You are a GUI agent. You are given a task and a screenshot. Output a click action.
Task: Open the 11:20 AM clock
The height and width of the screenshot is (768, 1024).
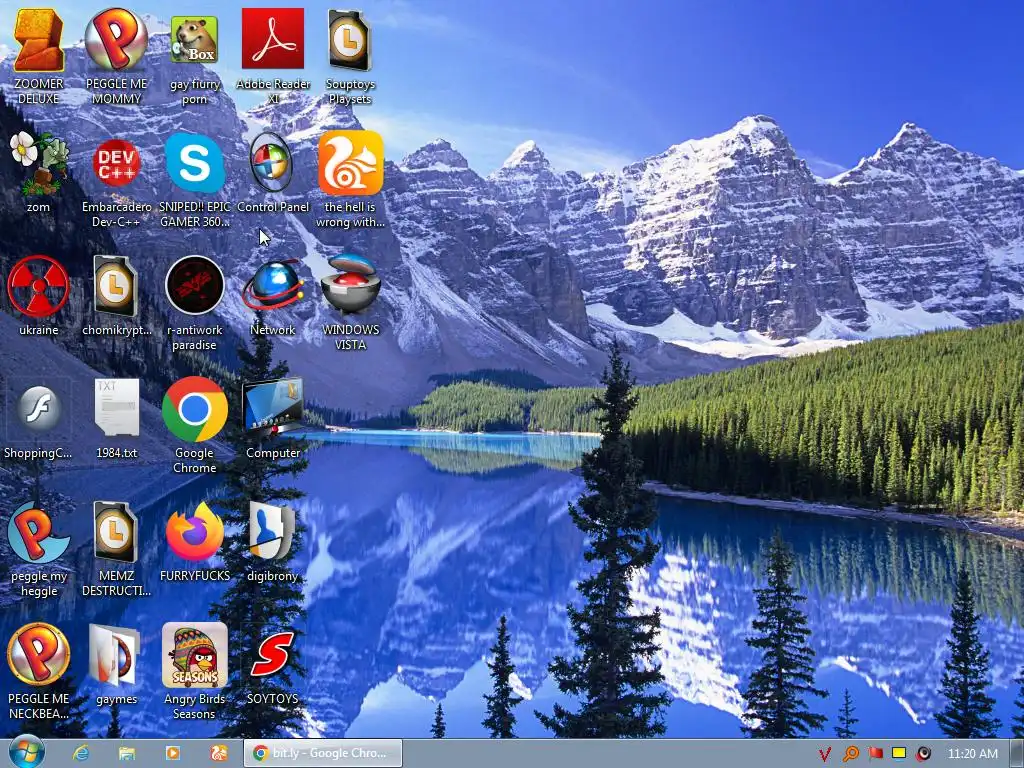[x=972, y=754]
